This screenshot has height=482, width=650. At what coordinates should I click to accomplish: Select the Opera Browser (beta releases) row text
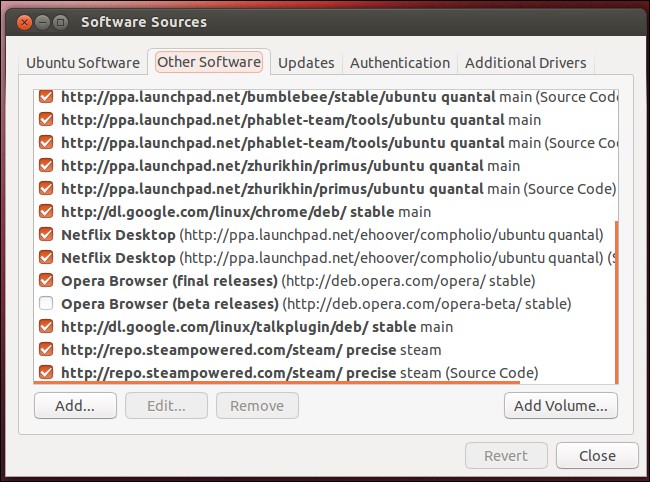pos(316,304)
